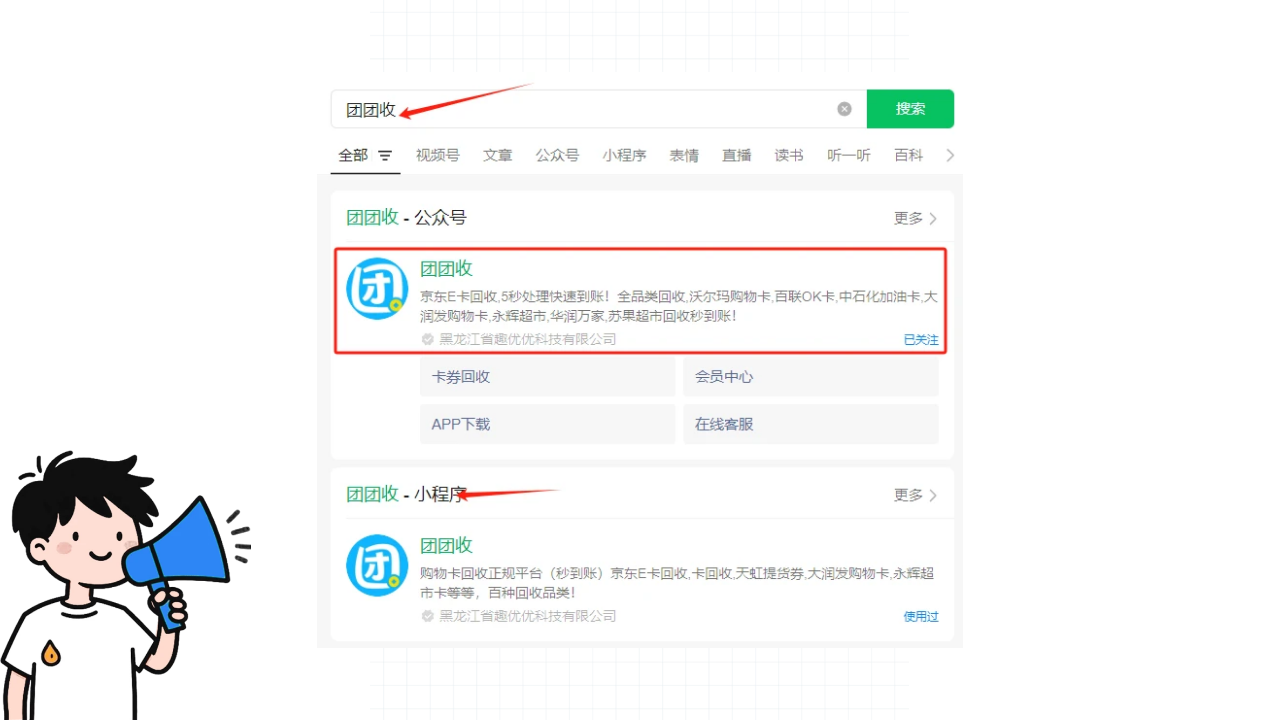Screen dimensions: 1280x720
Task: Switch to the 直播 tab
Action: [737, 155]
